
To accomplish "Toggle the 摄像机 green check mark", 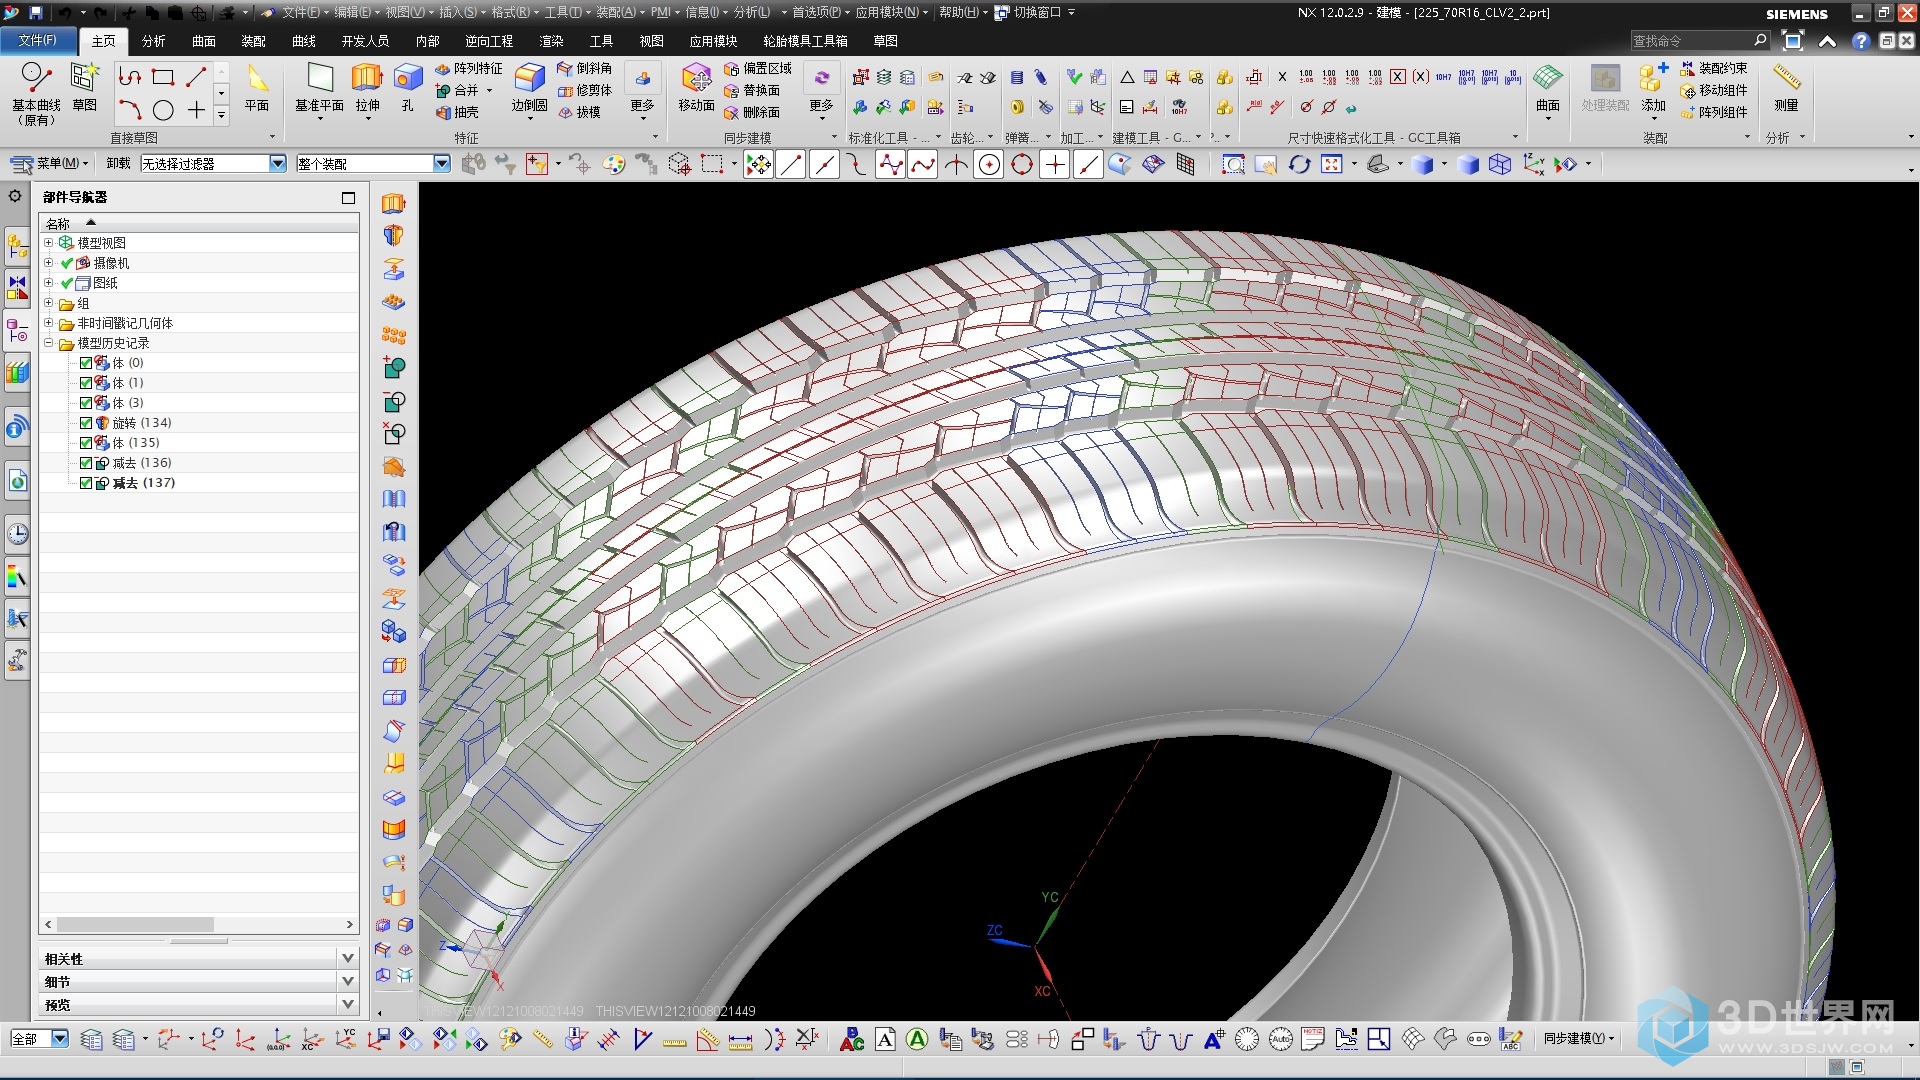I will click(67, 263).
